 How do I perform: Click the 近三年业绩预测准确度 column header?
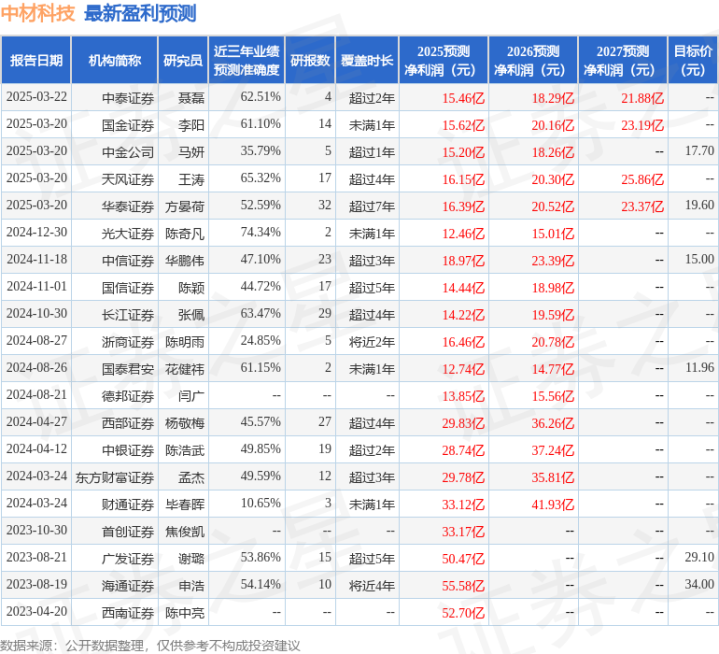[247, 60]
